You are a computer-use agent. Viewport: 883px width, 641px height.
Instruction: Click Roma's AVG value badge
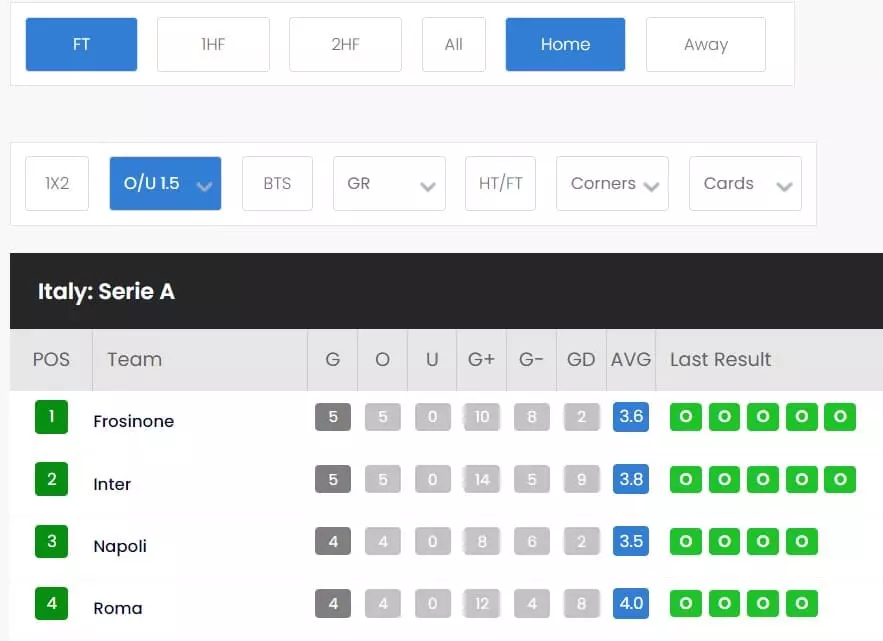[x=631, y=604]
